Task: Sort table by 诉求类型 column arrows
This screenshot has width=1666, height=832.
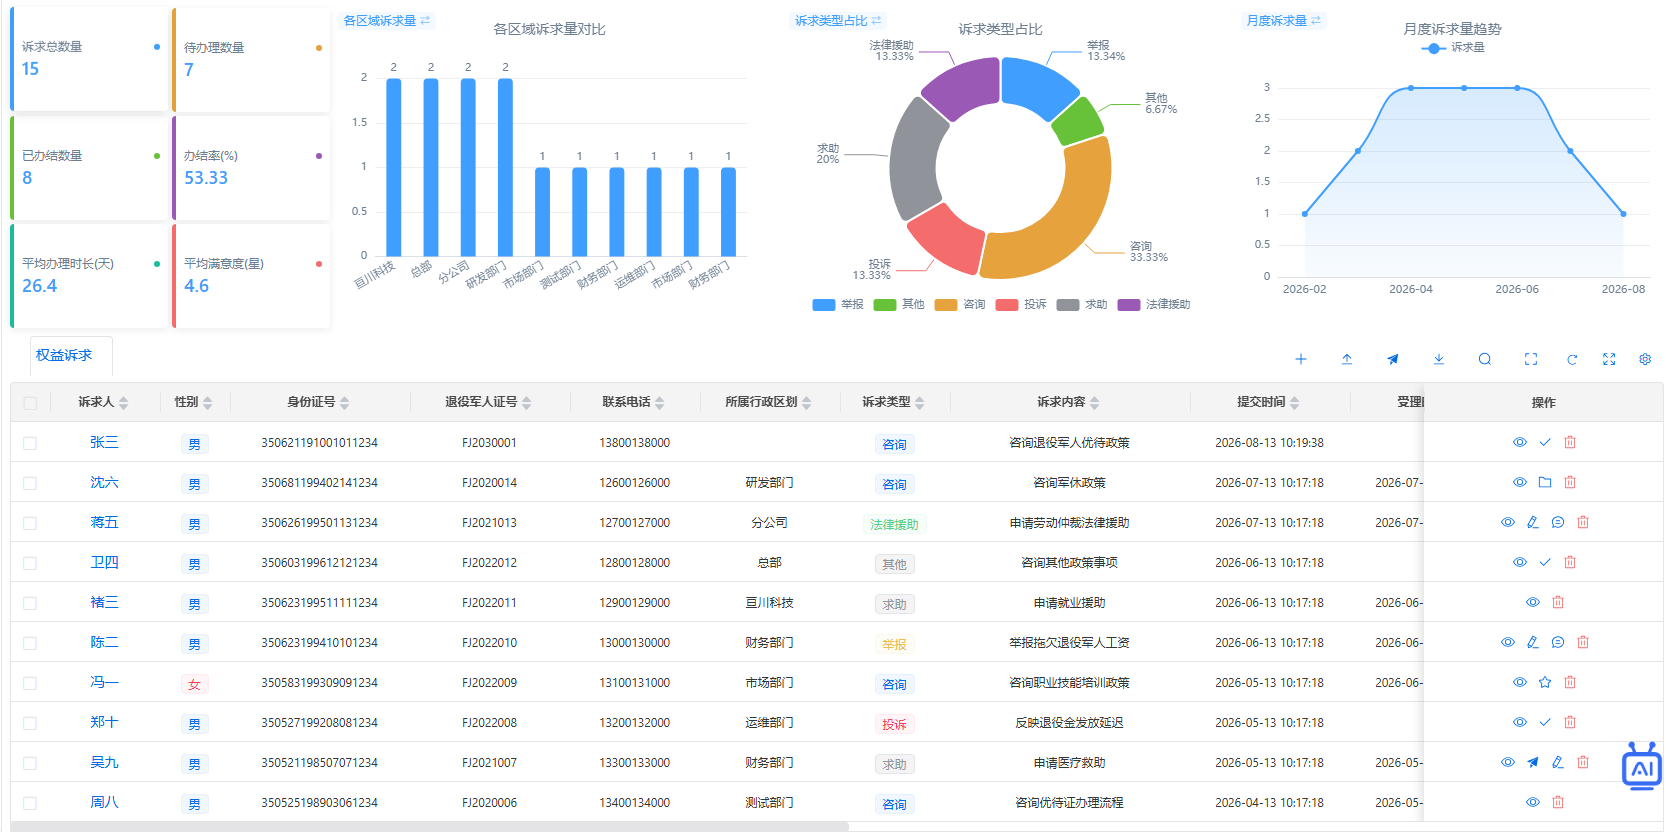Action: pos(920,403)
